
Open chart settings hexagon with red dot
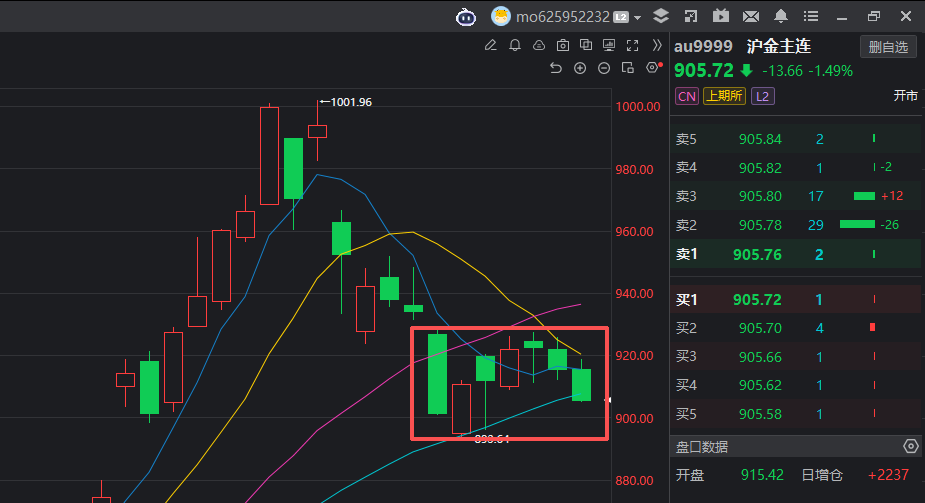[x=653, y=68]
